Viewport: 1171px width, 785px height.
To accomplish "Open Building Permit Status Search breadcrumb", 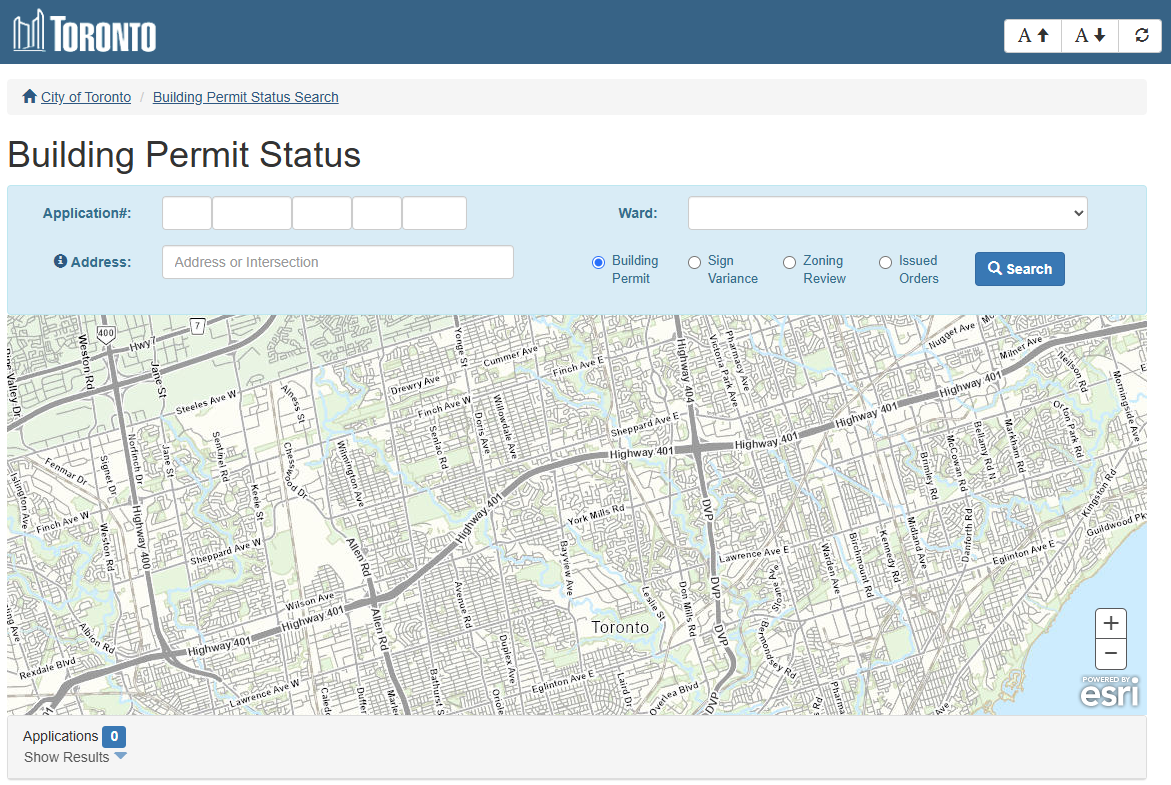I will coord(245,97).
